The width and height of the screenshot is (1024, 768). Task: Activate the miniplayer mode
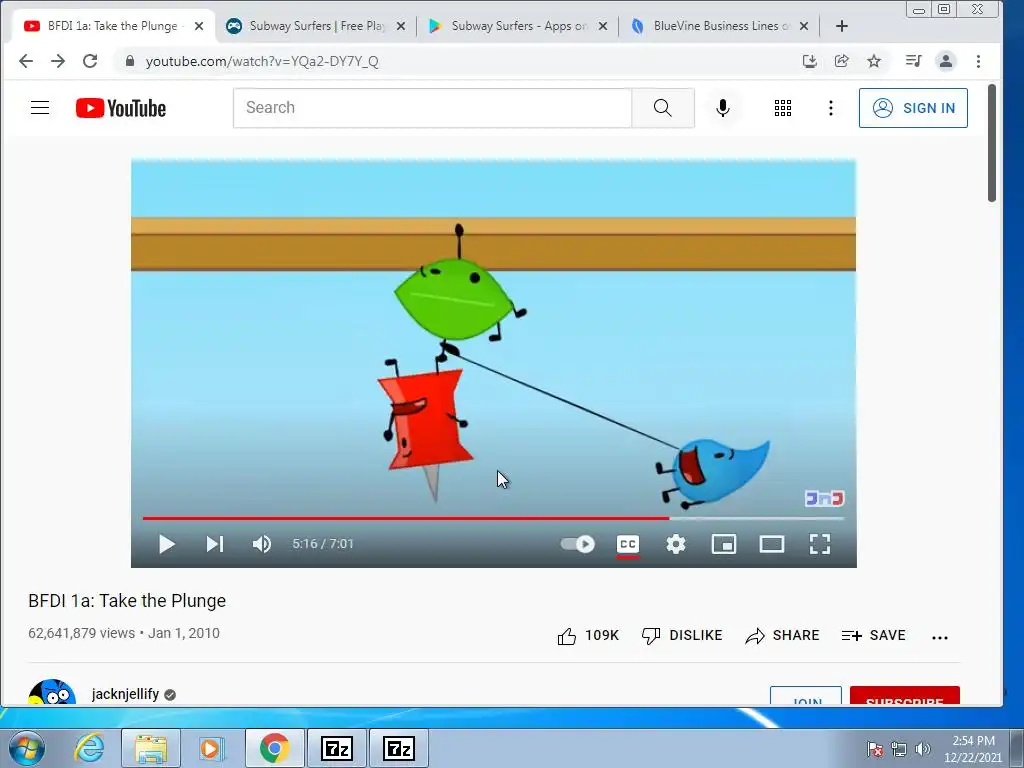click(x=724, y=544)
